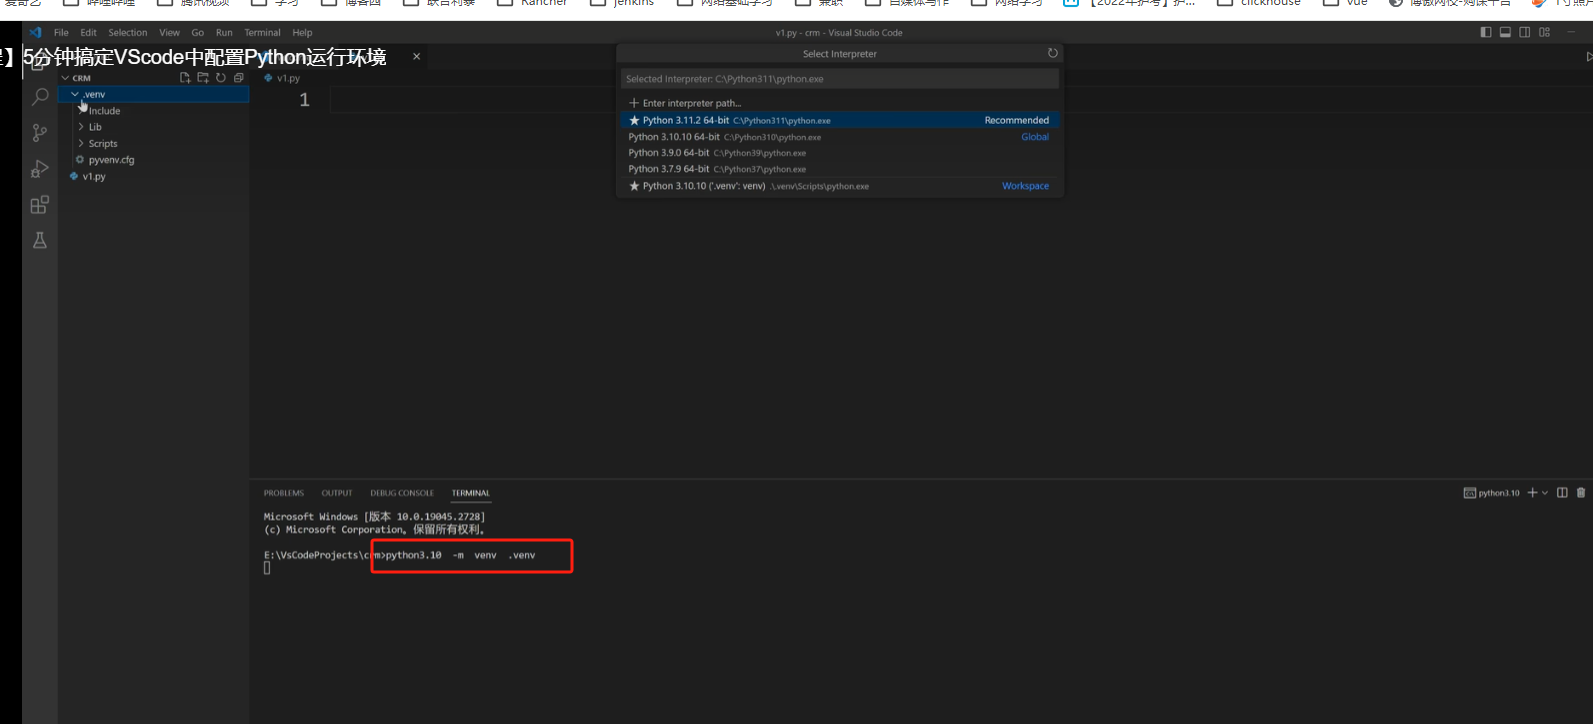Switch to the DEBUG CONSOLE tab

pos(402,493)
